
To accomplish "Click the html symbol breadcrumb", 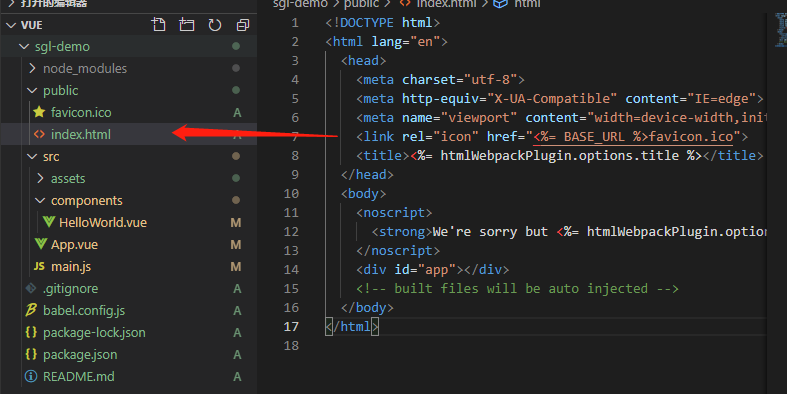I will [x=527, y=4].
